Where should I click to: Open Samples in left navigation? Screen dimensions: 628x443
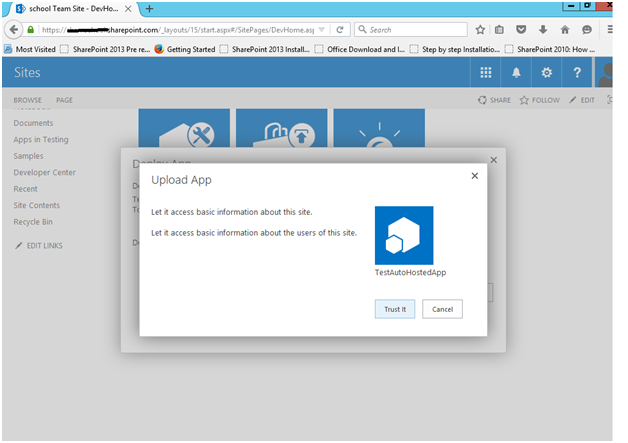pos(28,156)
